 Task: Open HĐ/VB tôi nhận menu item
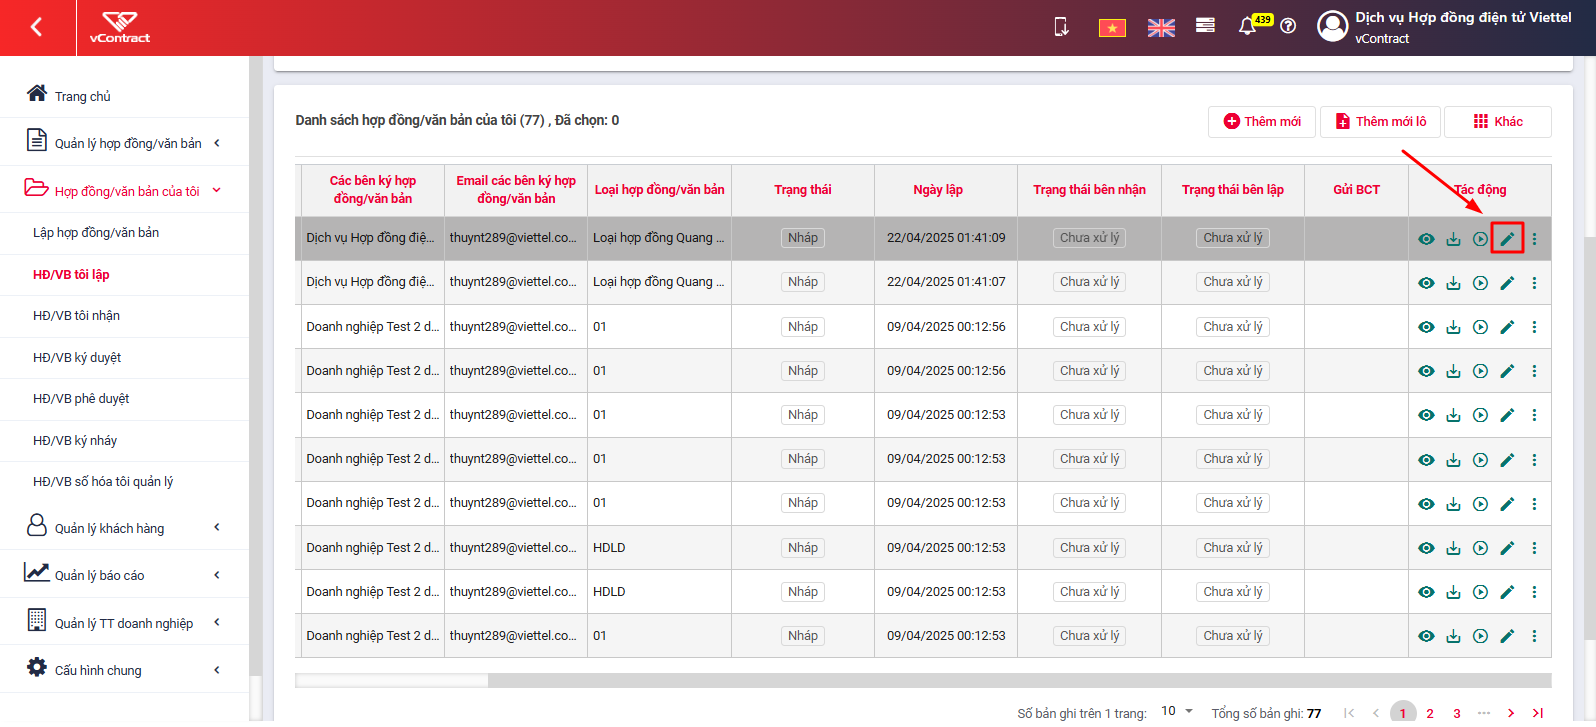[x=76, y=316]
